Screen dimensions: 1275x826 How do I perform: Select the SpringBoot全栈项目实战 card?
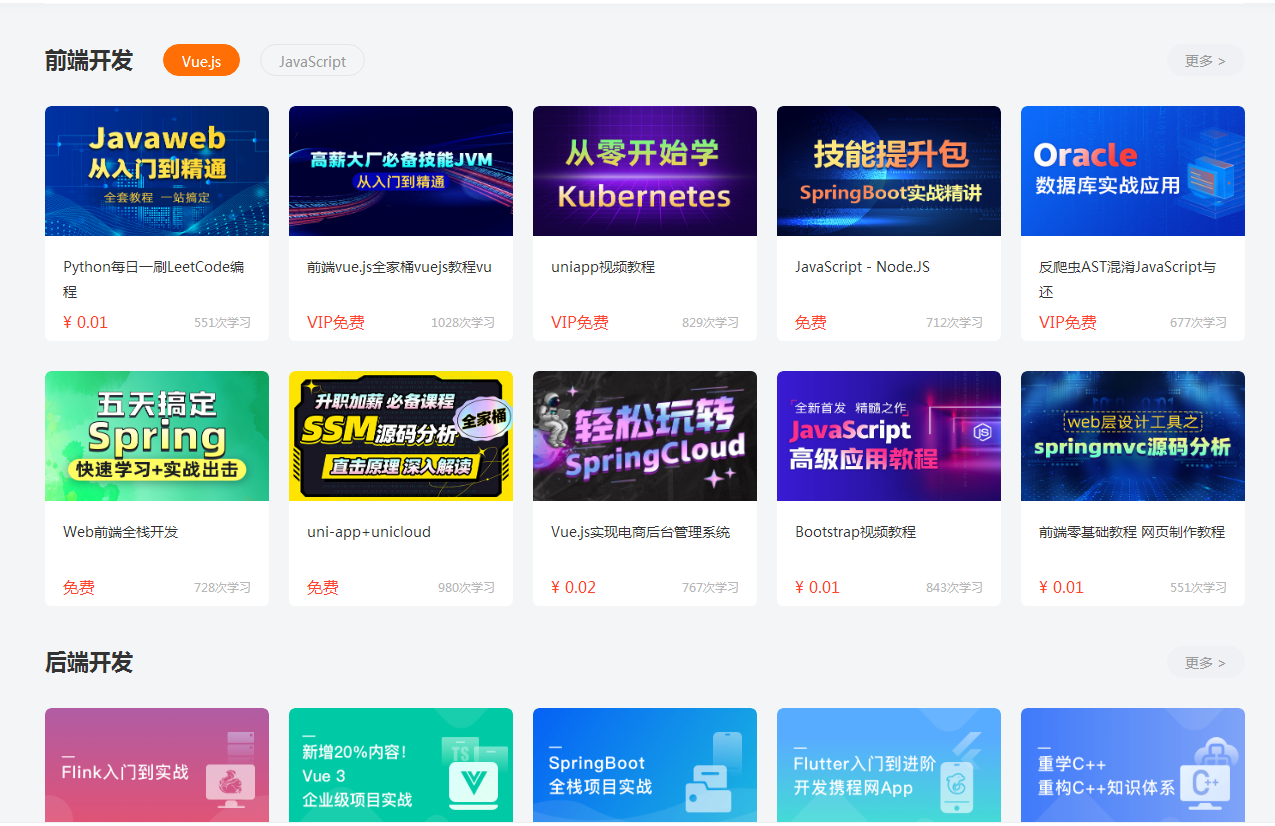(x=645, y=765)
